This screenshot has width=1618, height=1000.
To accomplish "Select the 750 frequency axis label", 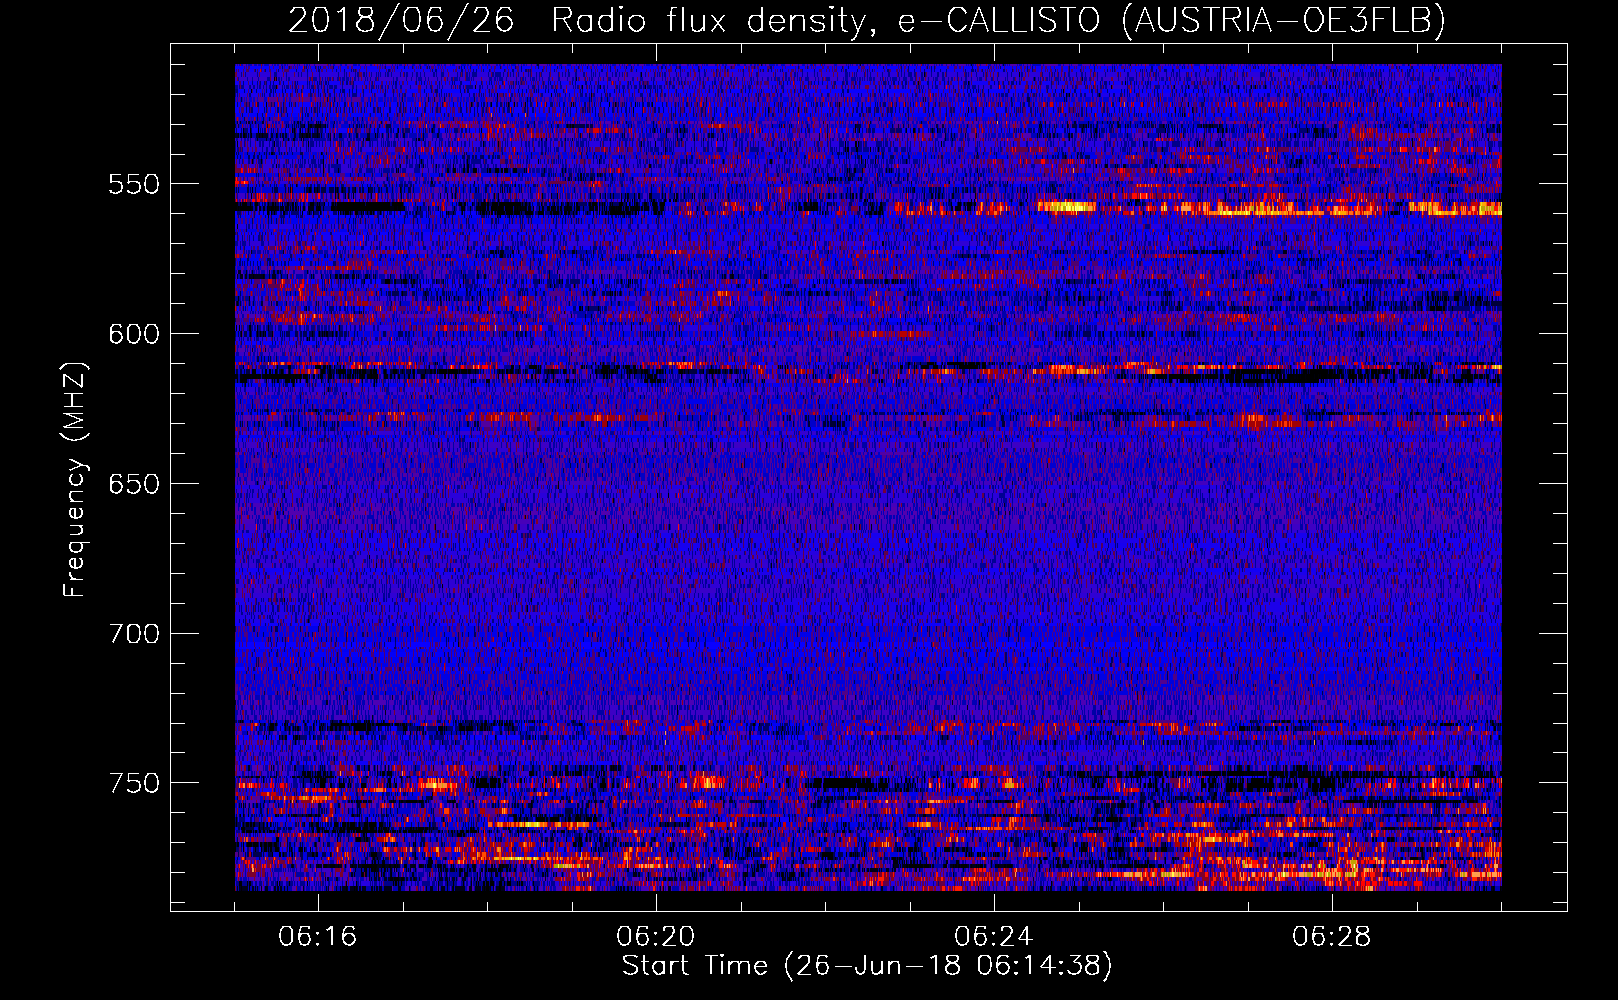I will point(134,783).
